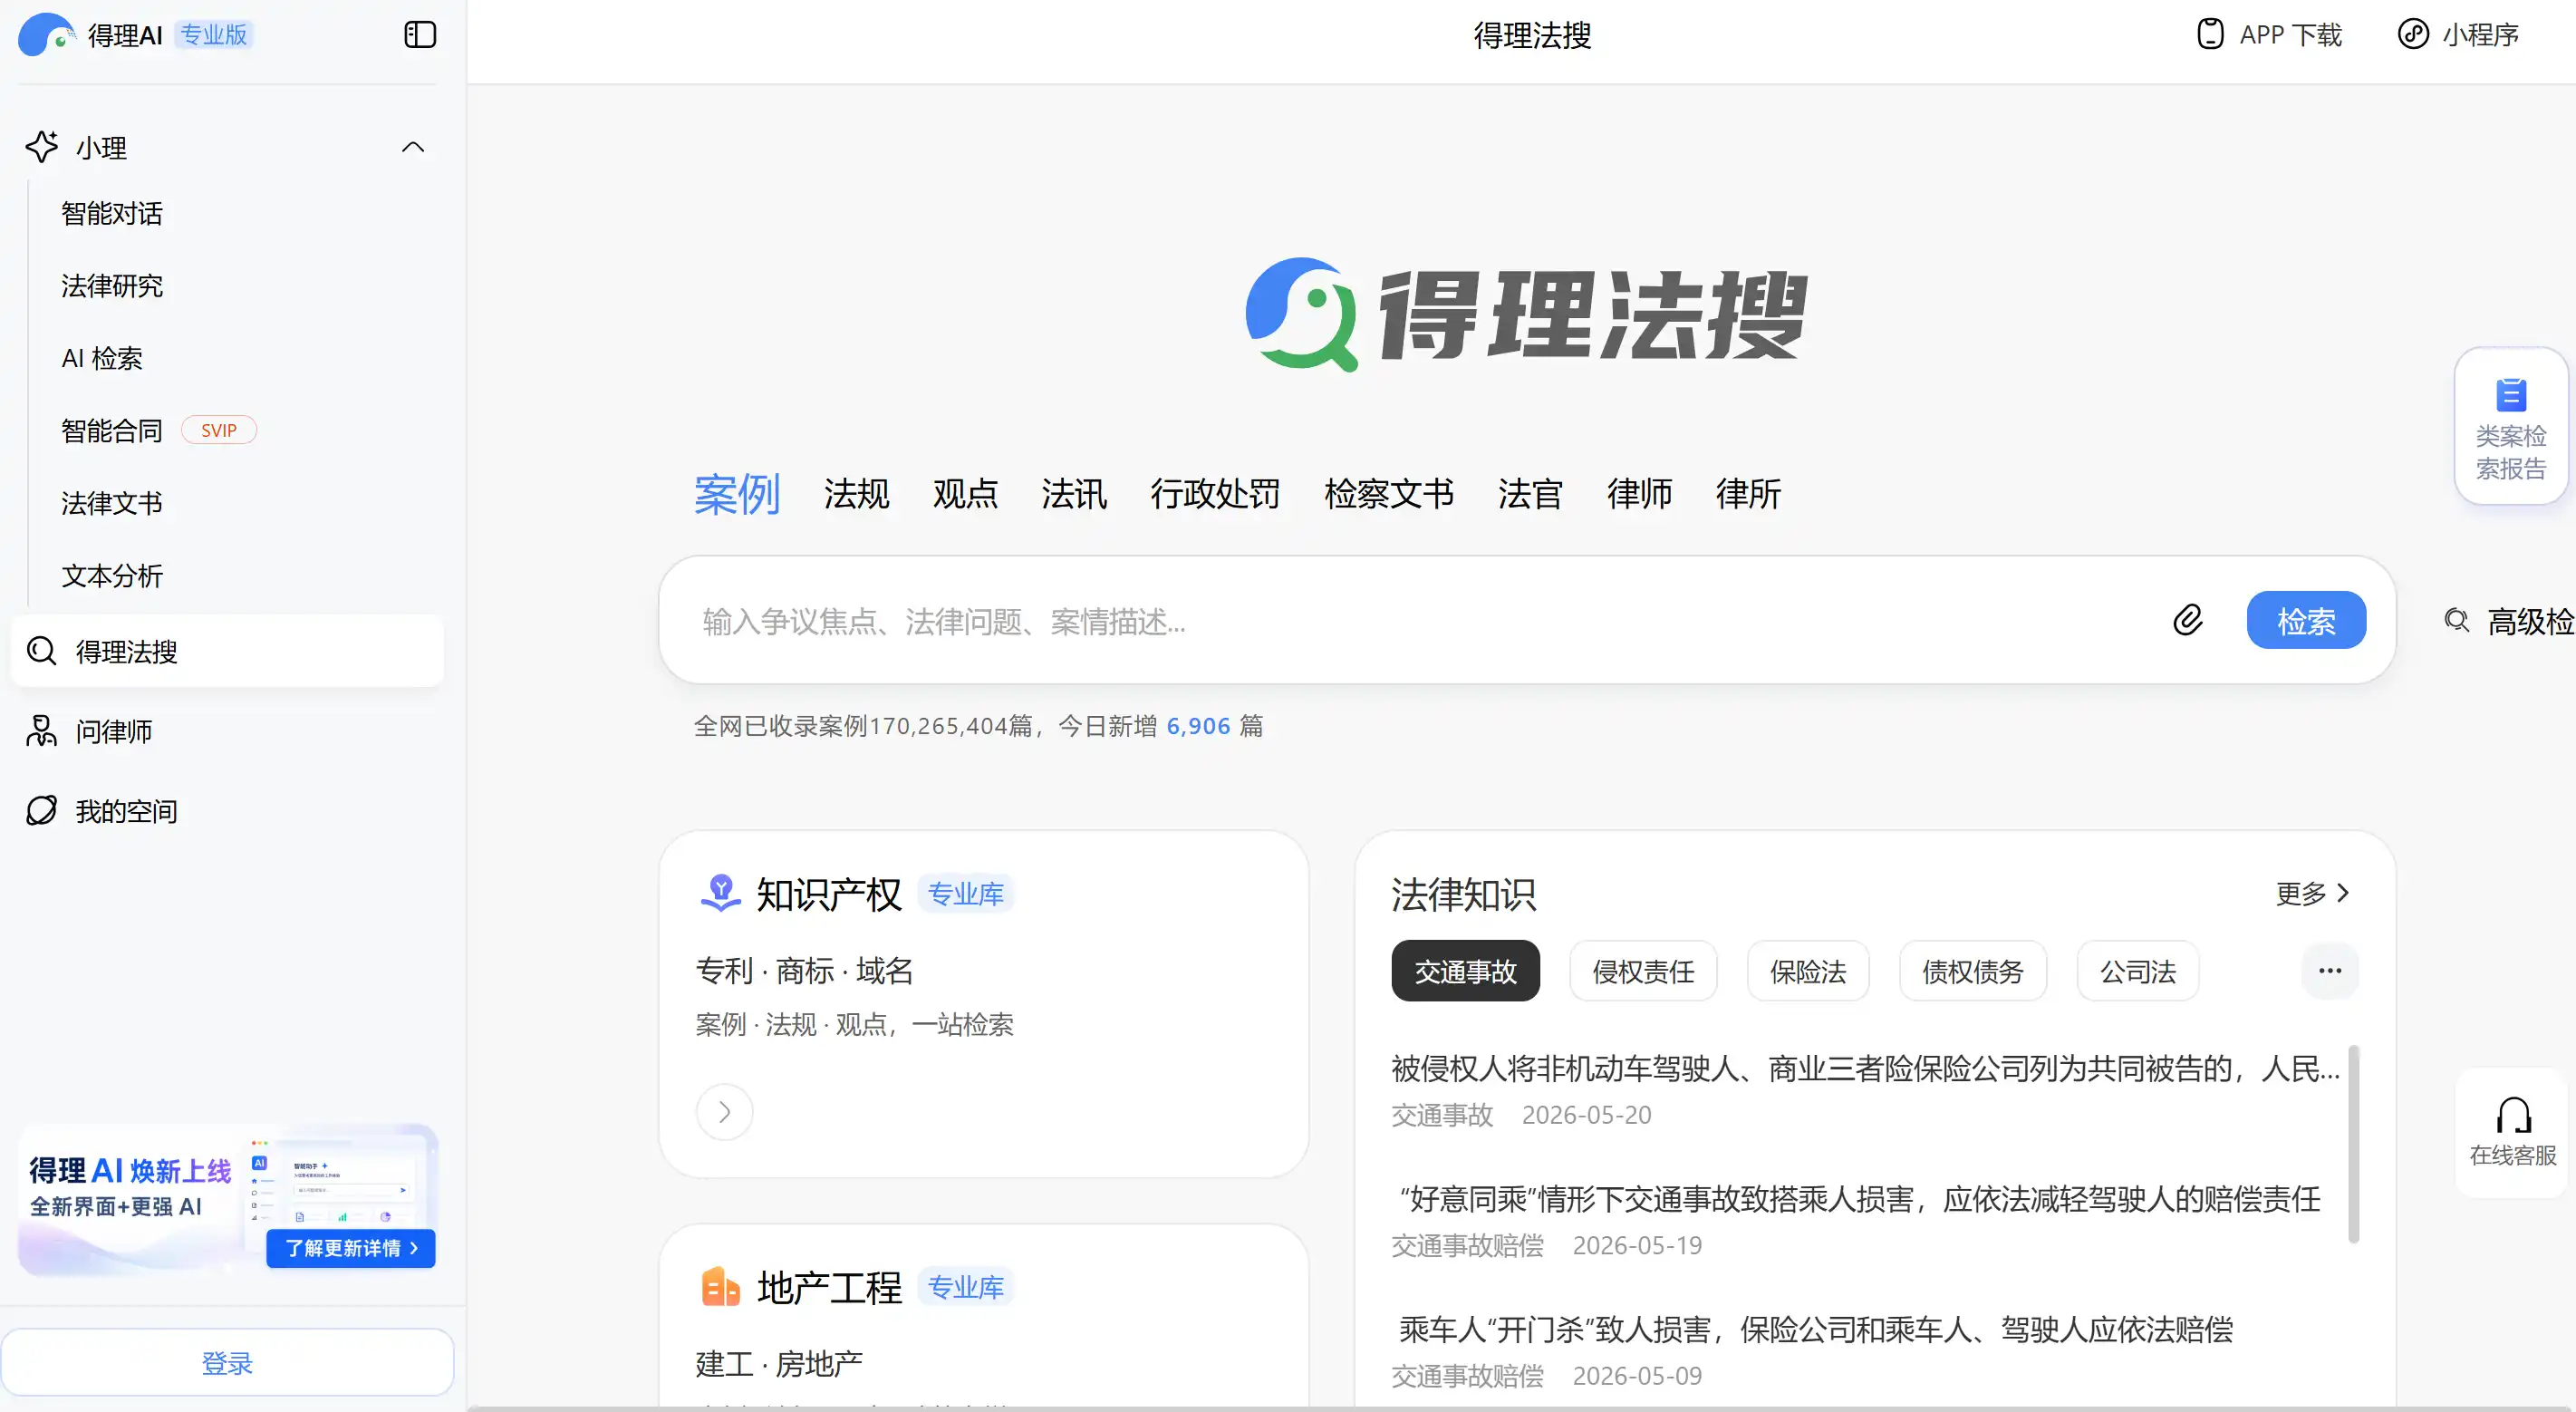Click the 得理法搜 magnifier icon in sidebar

41,651
